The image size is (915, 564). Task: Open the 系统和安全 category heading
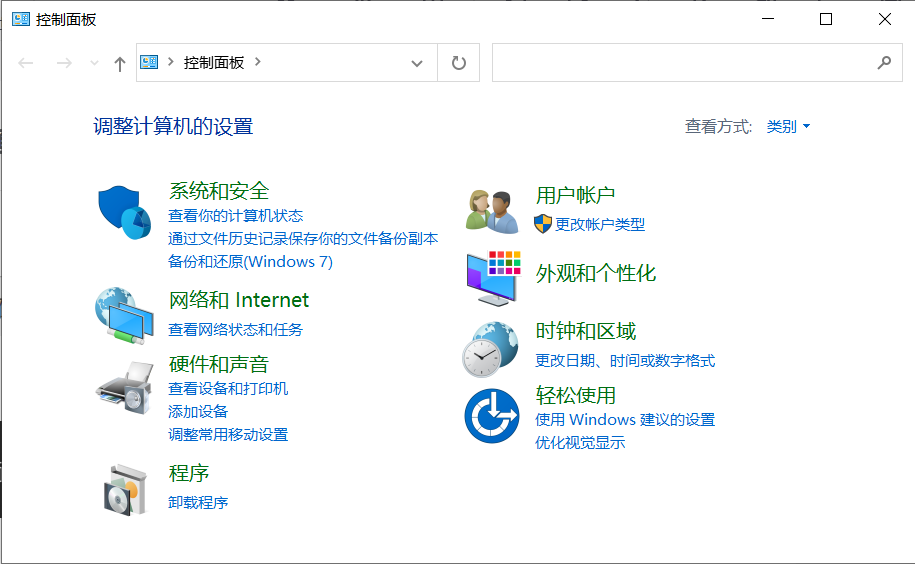[219, 191]
